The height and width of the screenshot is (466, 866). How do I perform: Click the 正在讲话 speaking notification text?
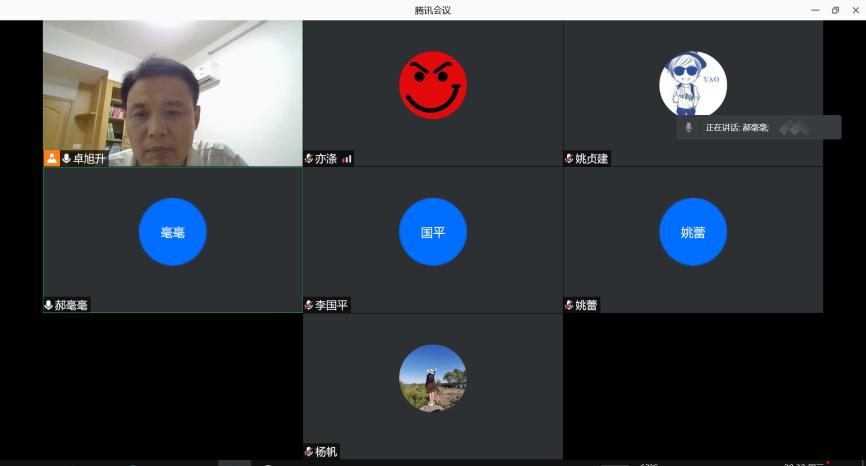tap(737, 127)
